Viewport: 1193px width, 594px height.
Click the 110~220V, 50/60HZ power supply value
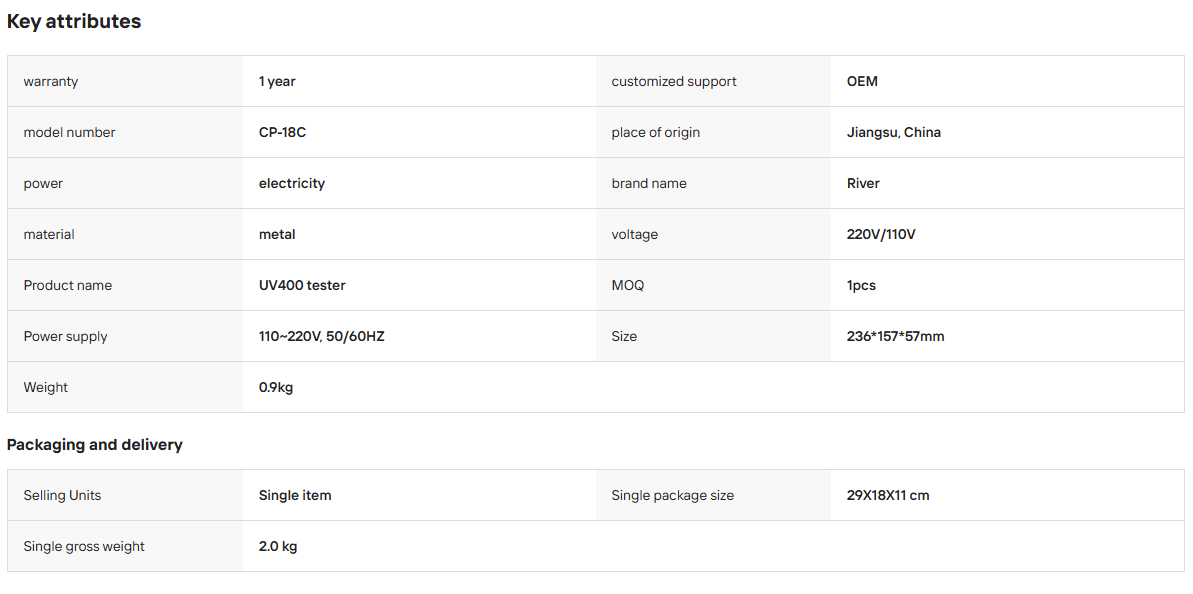321,336
